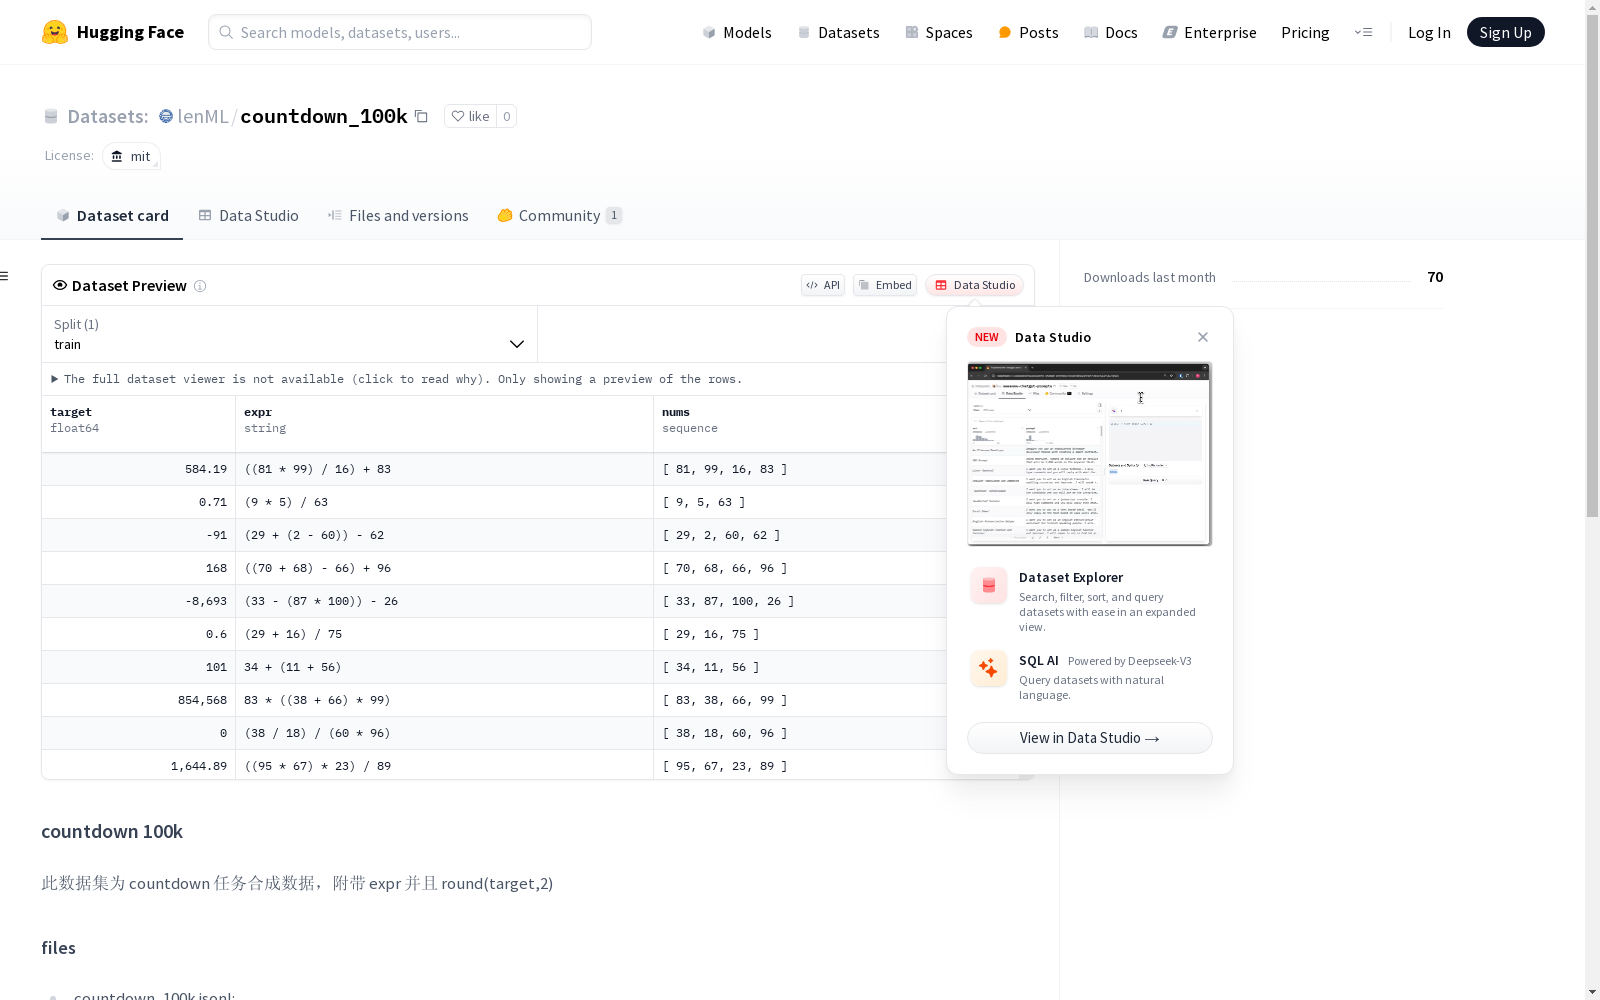Screen dimensions: 1600x1000
Task: Open the Community tab
Action: coord(560,216)
